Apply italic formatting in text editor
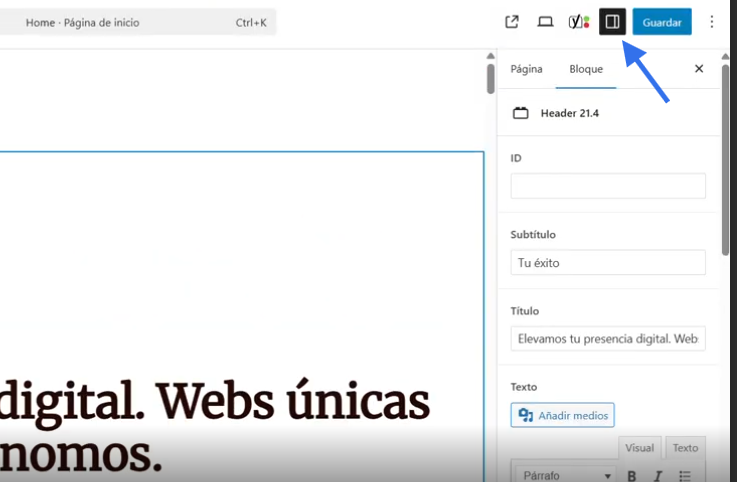The image size is (737, 482). tap(658, 475)
